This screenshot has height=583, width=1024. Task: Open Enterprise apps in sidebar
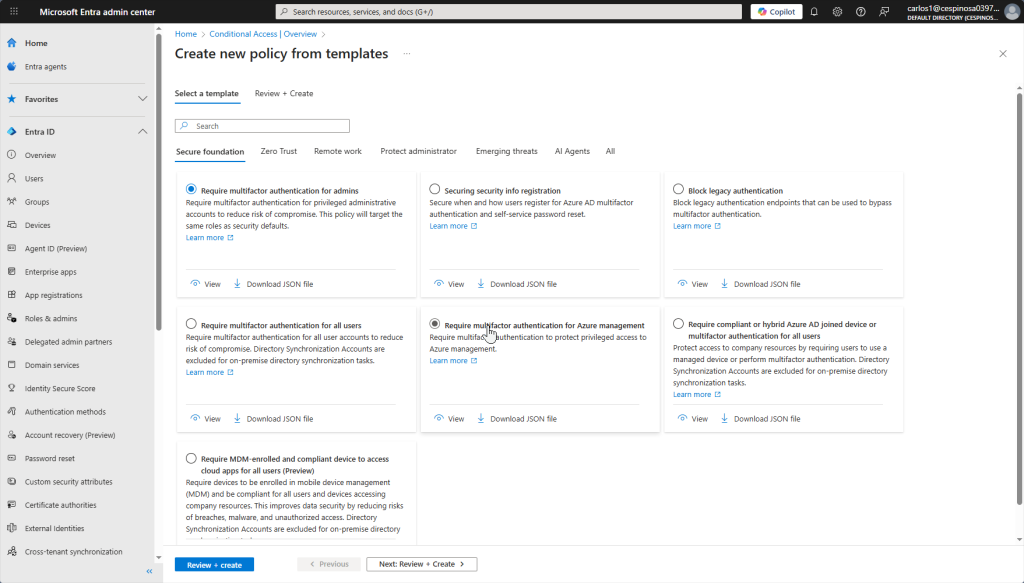point(50,272)
